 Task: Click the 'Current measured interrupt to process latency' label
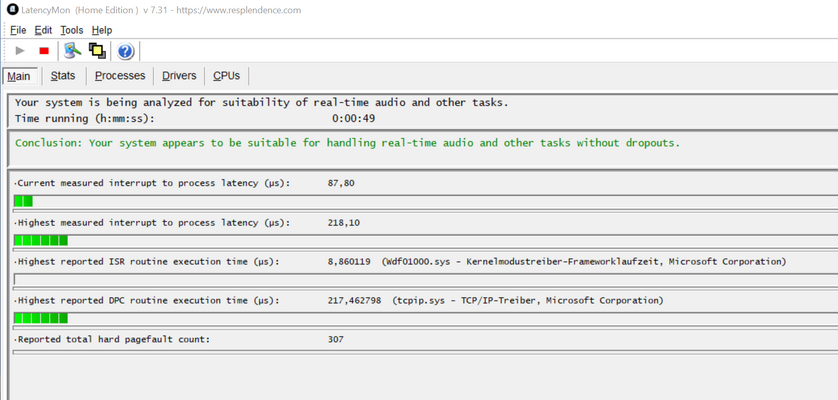[x=152, y=183]
